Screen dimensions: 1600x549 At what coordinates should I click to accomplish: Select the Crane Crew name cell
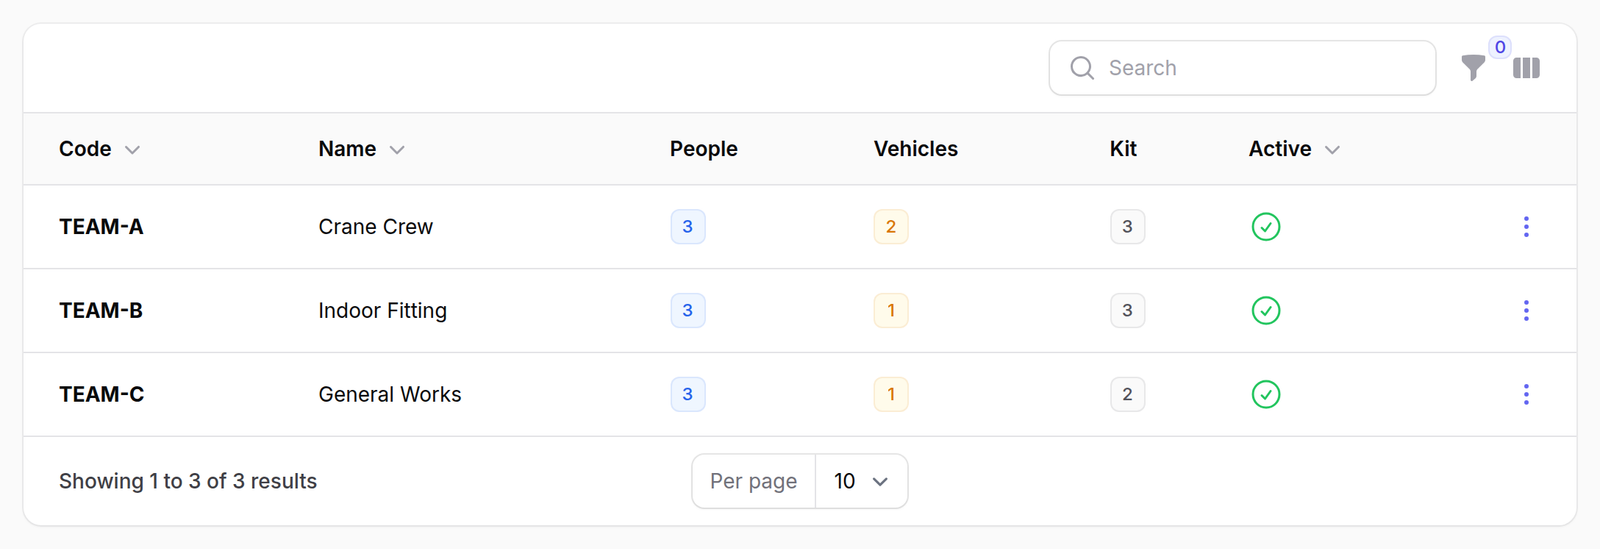tap(376, 227)
